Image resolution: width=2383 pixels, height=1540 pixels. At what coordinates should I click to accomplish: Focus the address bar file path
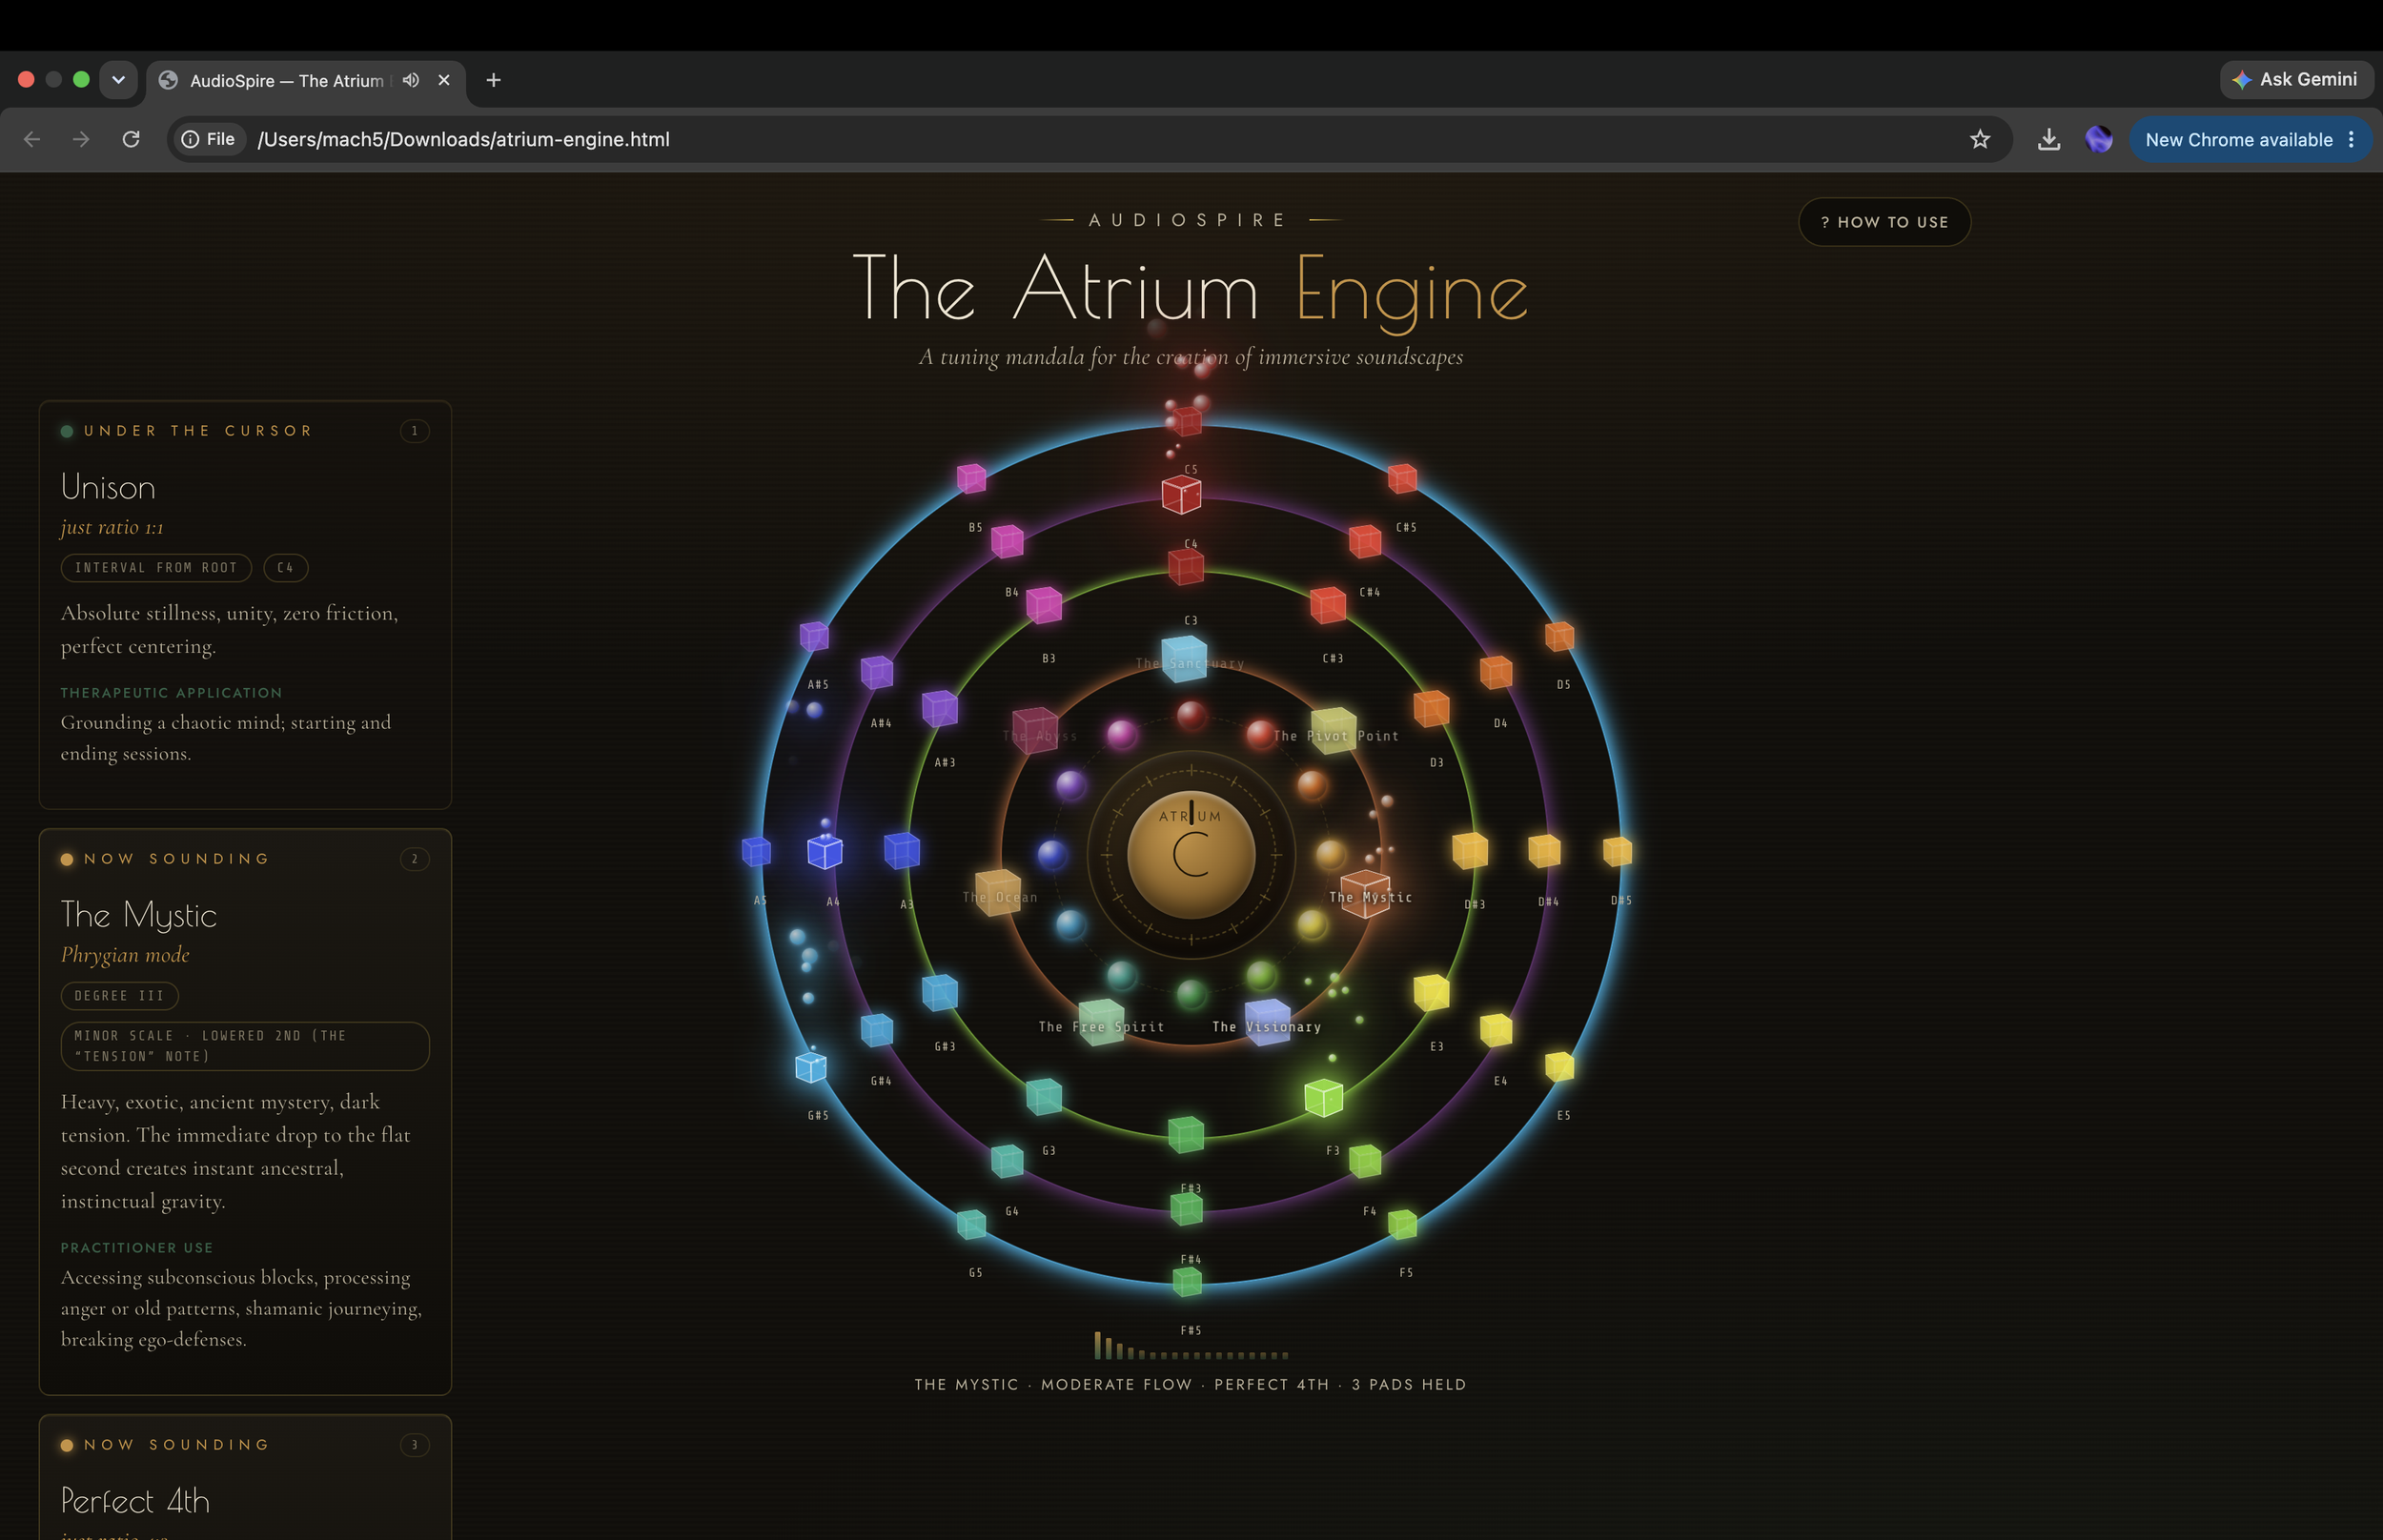click(x=464, y=139)
